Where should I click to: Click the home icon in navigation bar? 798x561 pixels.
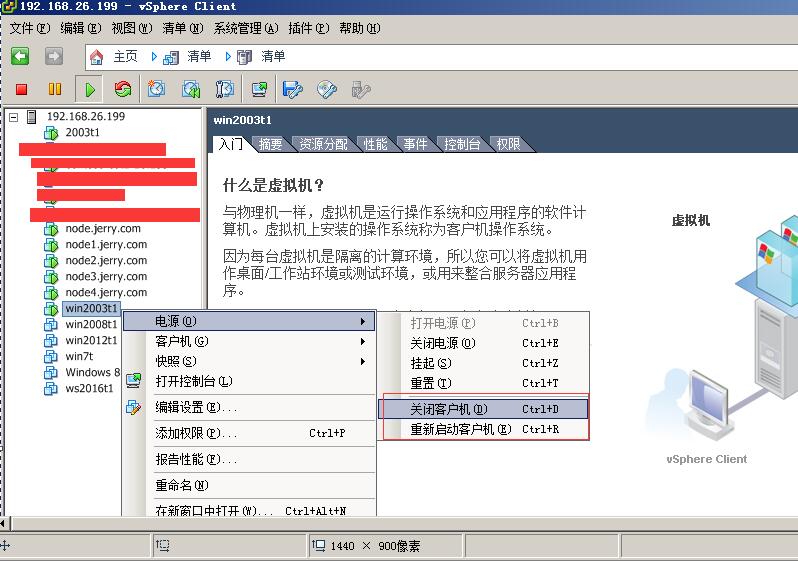click(x=97, y=57)
